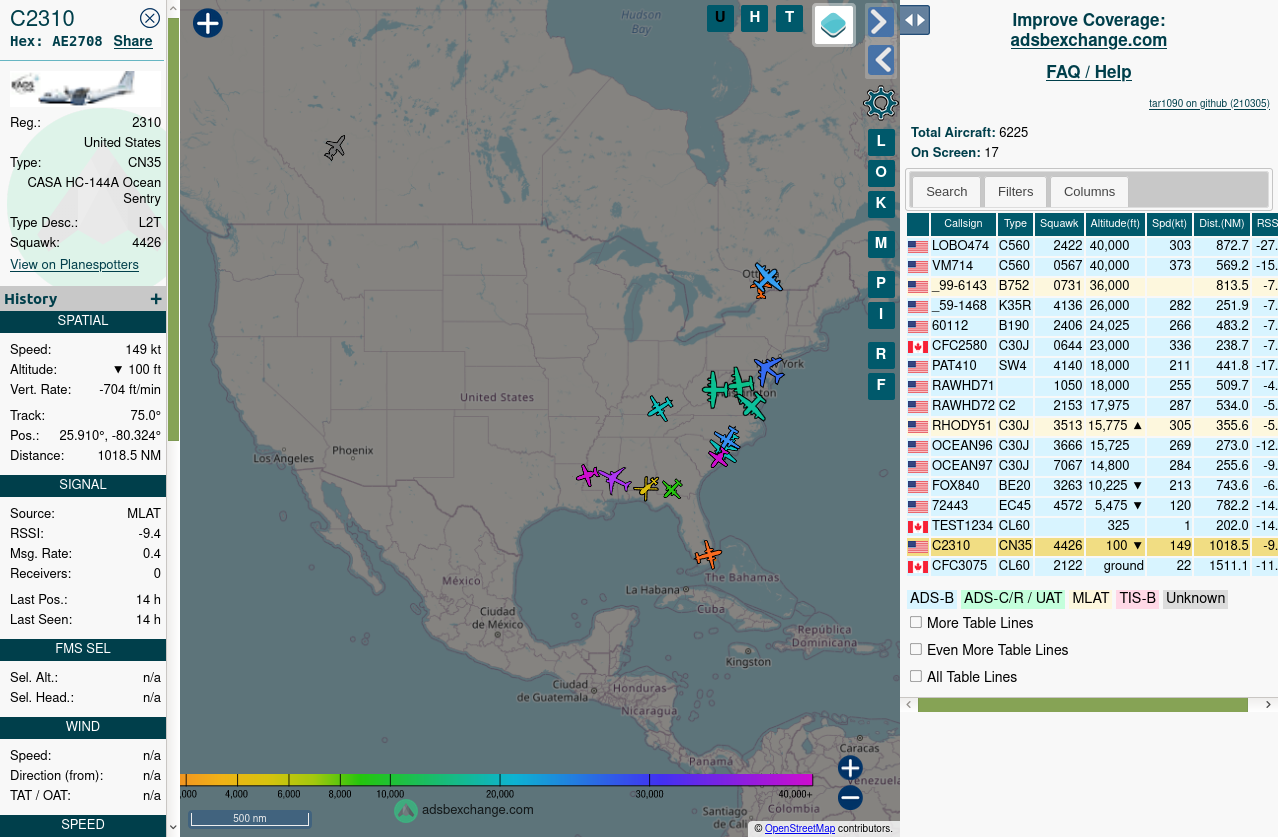Image resolution: width=1278 pixels, height=837 pixels.
Task: Select the yellow aircraft on Gulf coast
Action: [647, 487]
